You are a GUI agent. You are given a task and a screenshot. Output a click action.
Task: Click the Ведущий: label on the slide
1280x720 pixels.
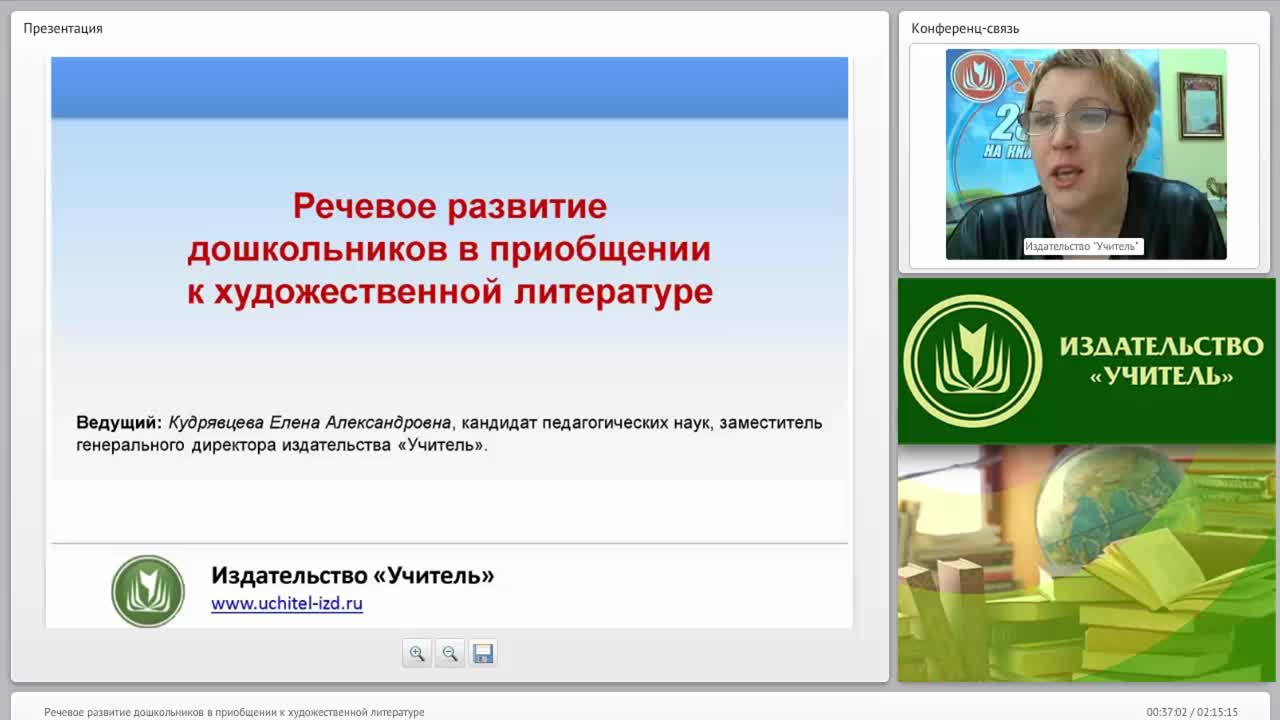119,422
